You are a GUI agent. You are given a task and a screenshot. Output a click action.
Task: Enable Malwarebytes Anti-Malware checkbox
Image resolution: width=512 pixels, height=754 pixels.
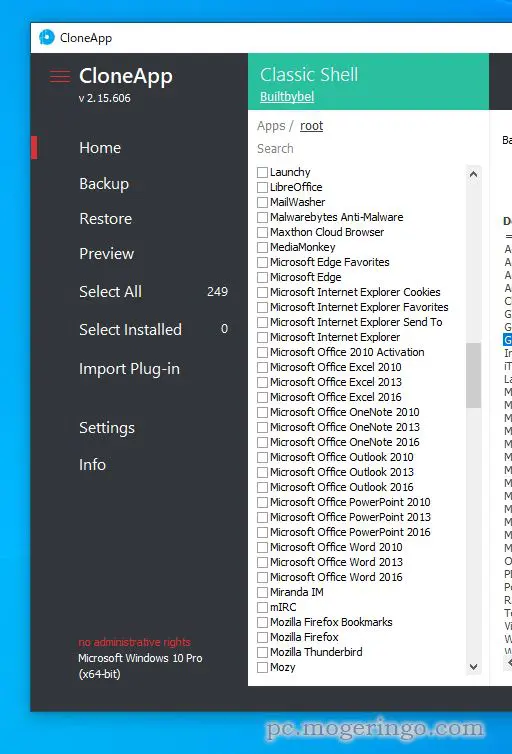tap(262, 217)
